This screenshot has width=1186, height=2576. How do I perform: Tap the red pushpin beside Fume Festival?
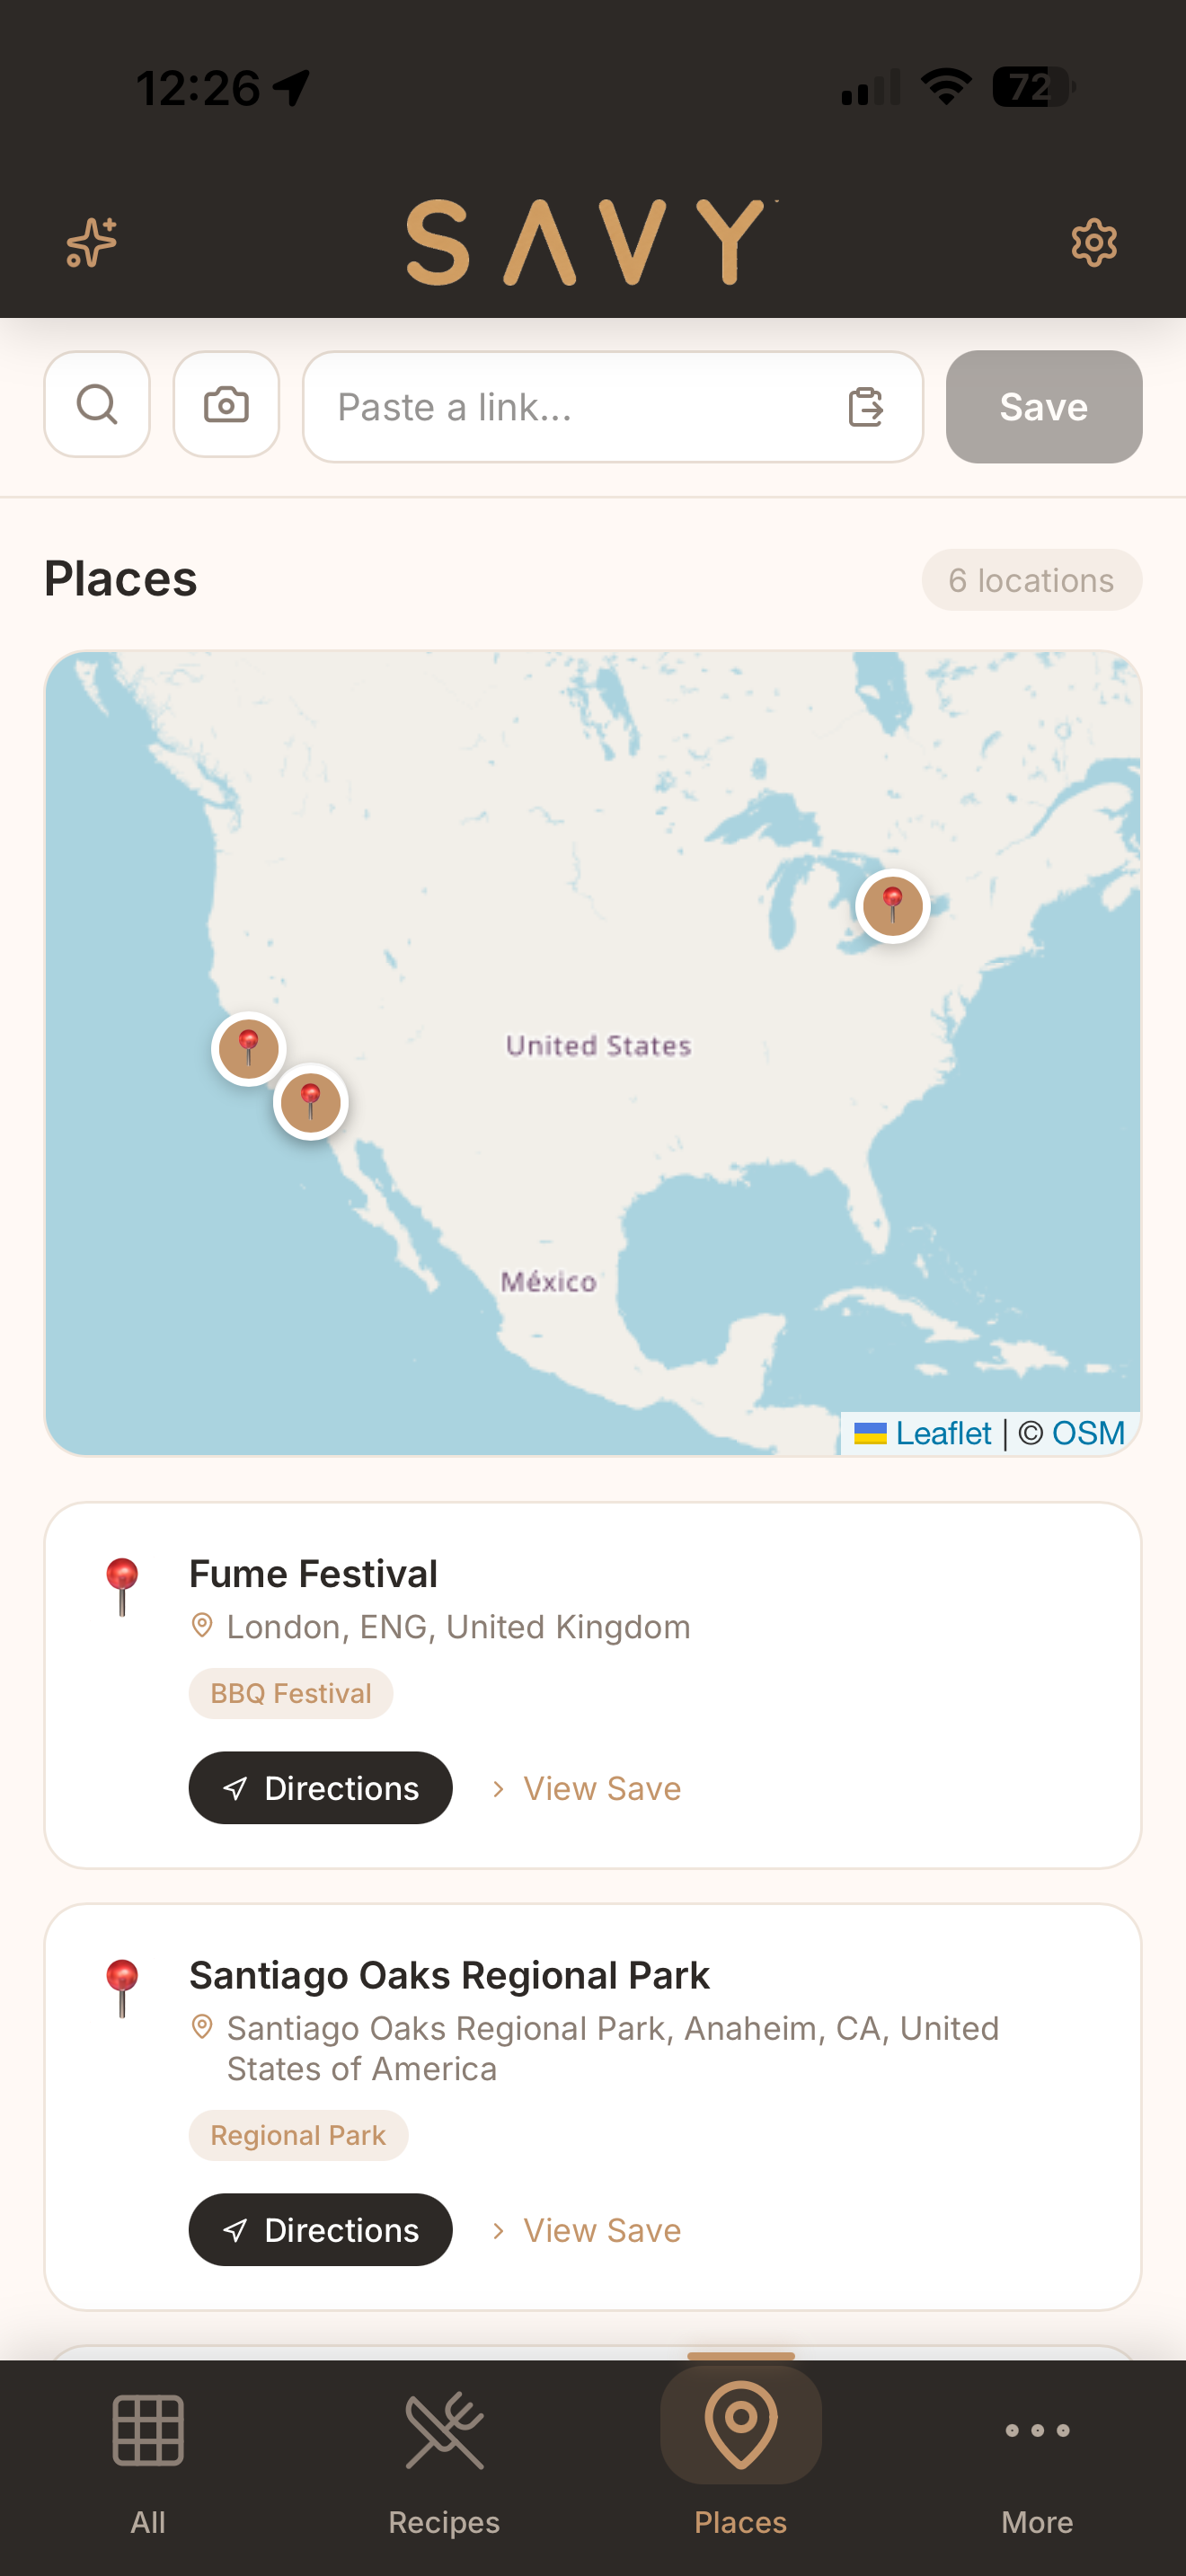(122, 1586)
